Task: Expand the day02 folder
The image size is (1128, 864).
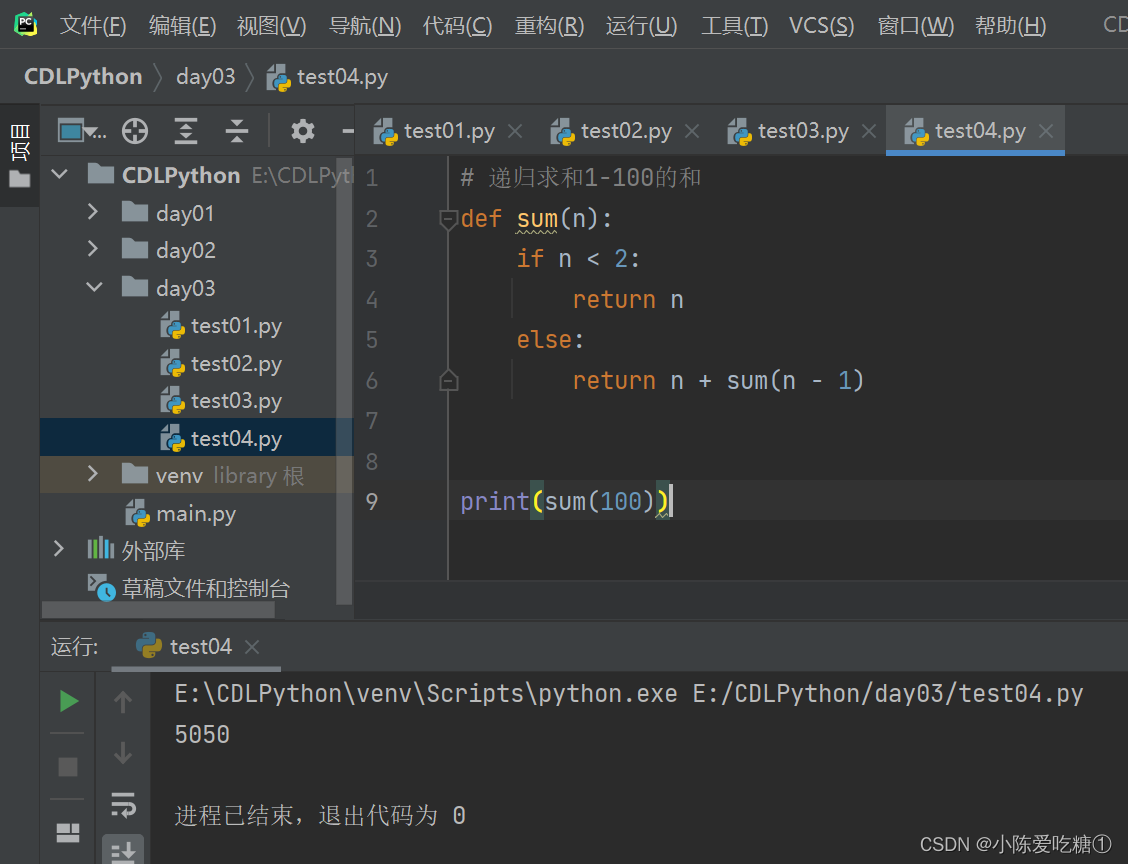Action: 93,249
